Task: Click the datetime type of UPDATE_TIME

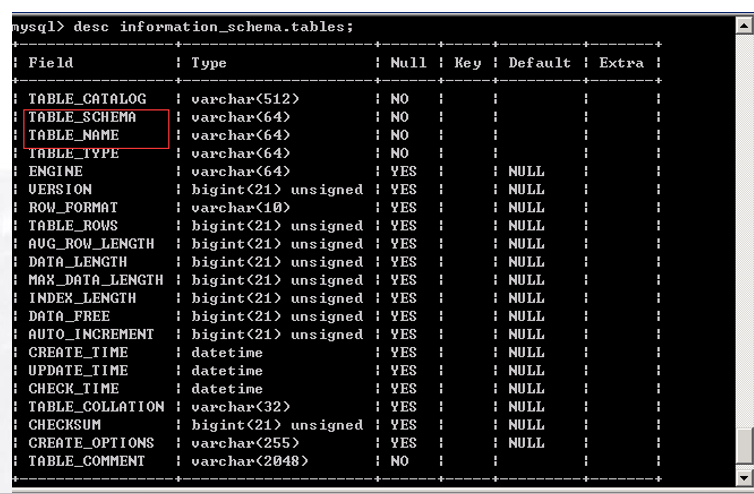Action: pyautogui.click(x=227, y=370)
